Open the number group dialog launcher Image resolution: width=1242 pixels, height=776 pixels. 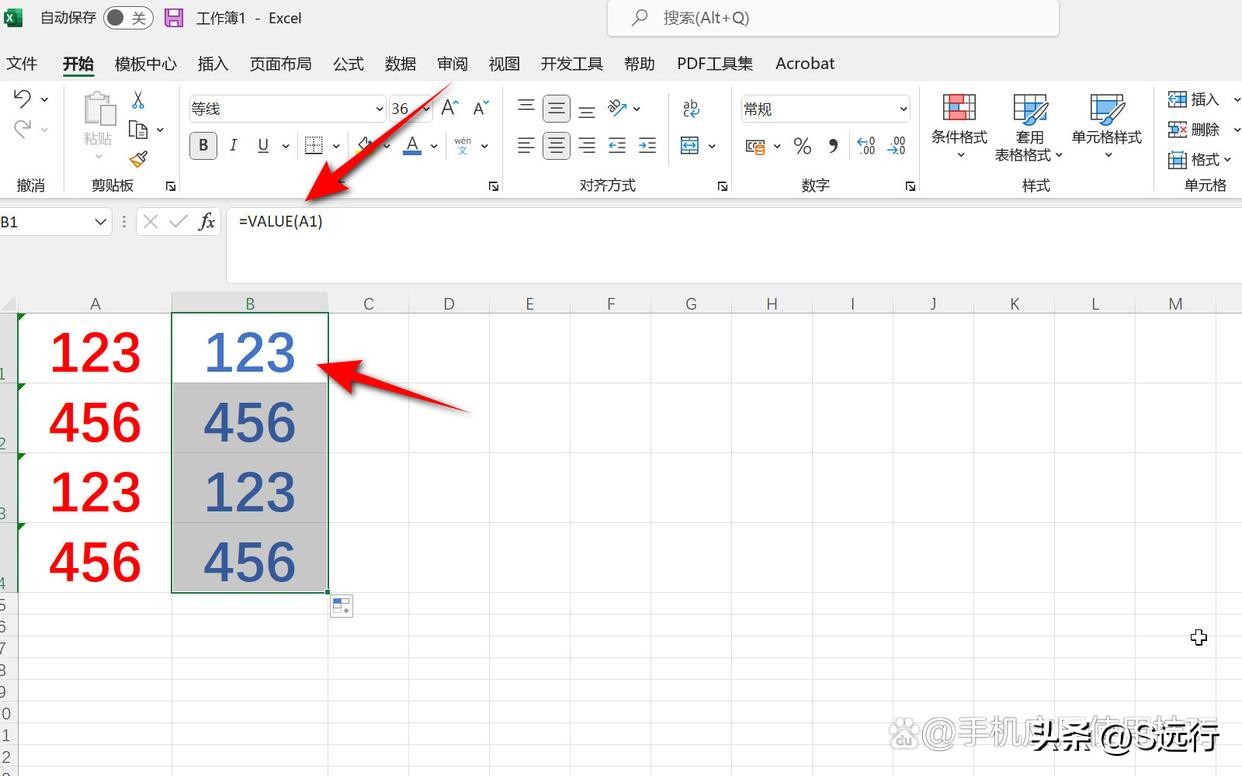910,186
